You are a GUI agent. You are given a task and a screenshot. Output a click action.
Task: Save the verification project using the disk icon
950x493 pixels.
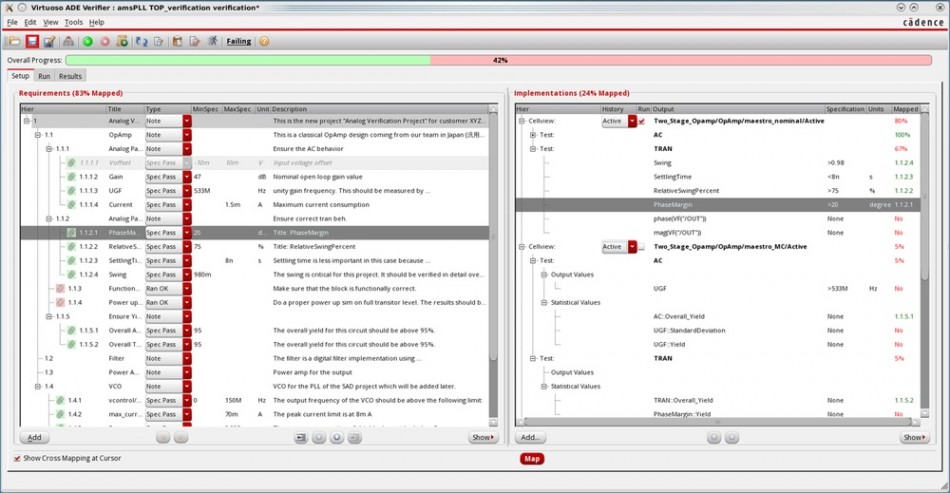(x=32, y=42)
